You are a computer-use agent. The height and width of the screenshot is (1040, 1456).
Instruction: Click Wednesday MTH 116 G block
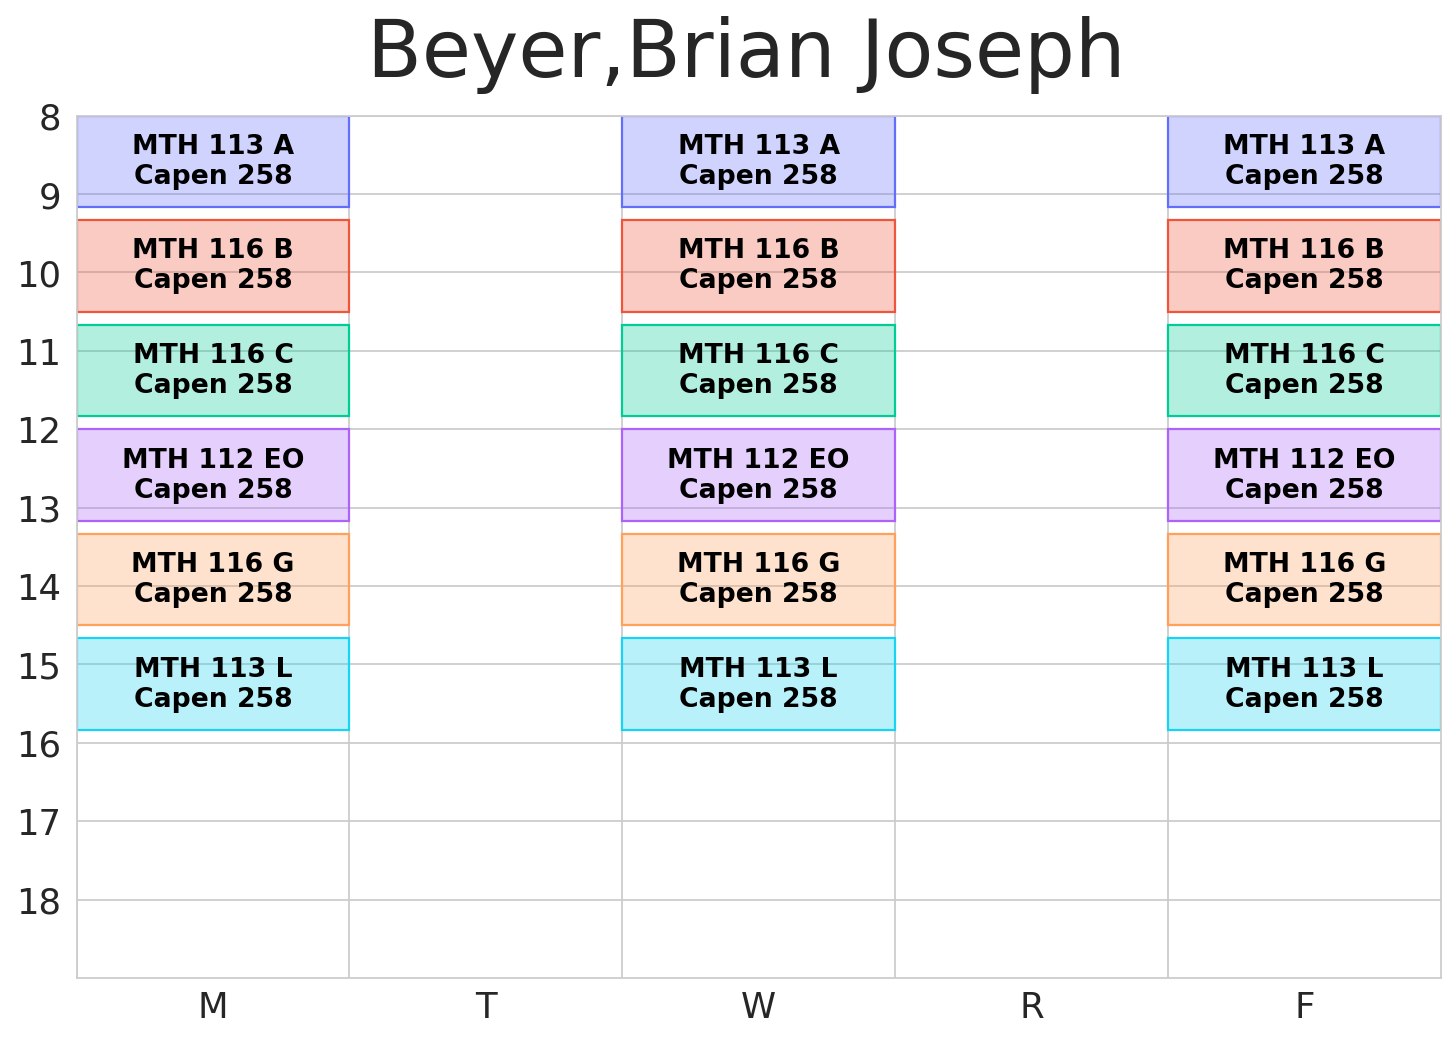758,579
